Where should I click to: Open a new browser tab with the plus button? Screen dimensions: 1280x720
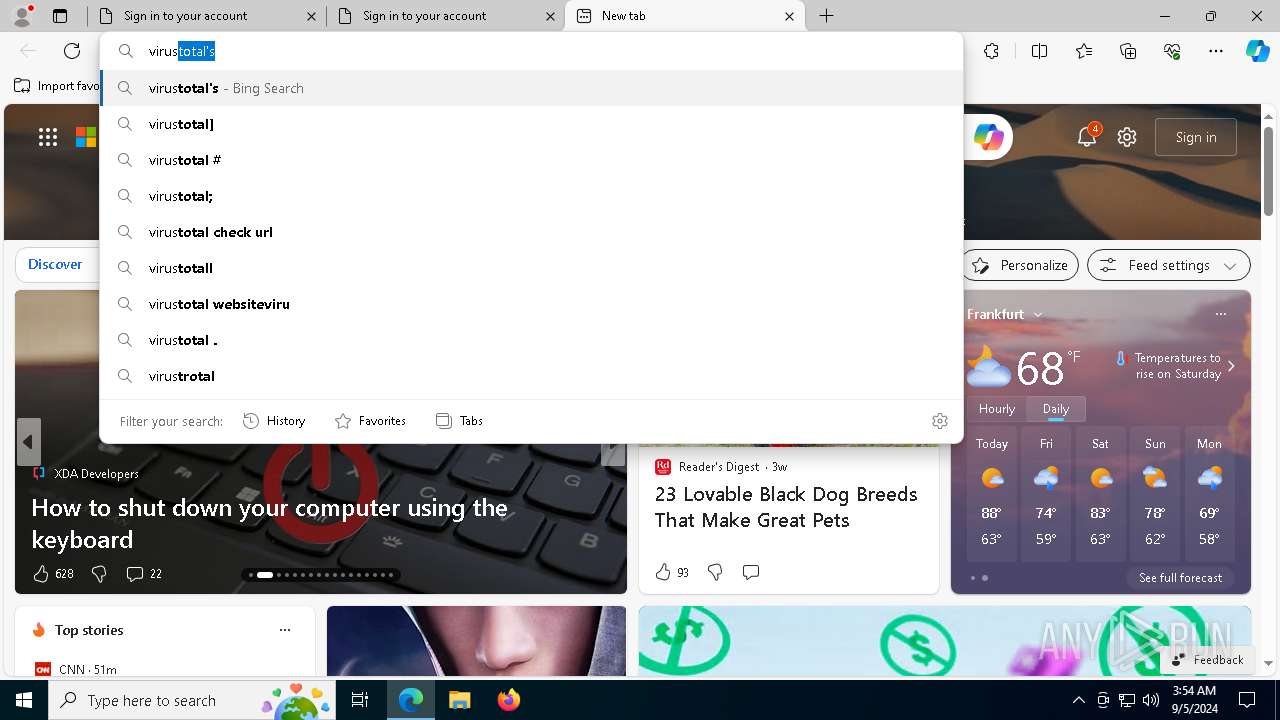tap(826, 16)
